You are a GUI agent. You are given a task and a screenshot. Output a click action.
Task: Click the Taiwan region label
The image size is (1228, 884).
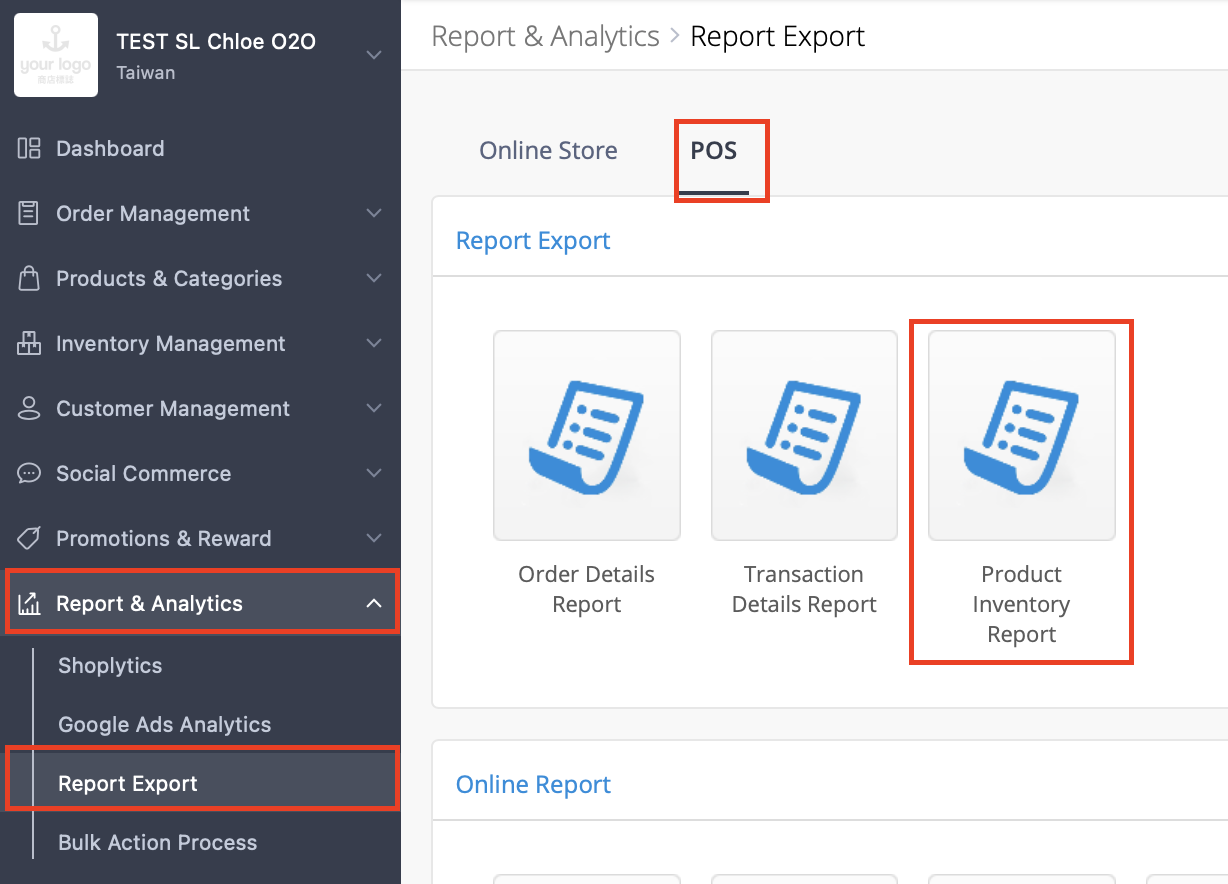click(146, 73)
